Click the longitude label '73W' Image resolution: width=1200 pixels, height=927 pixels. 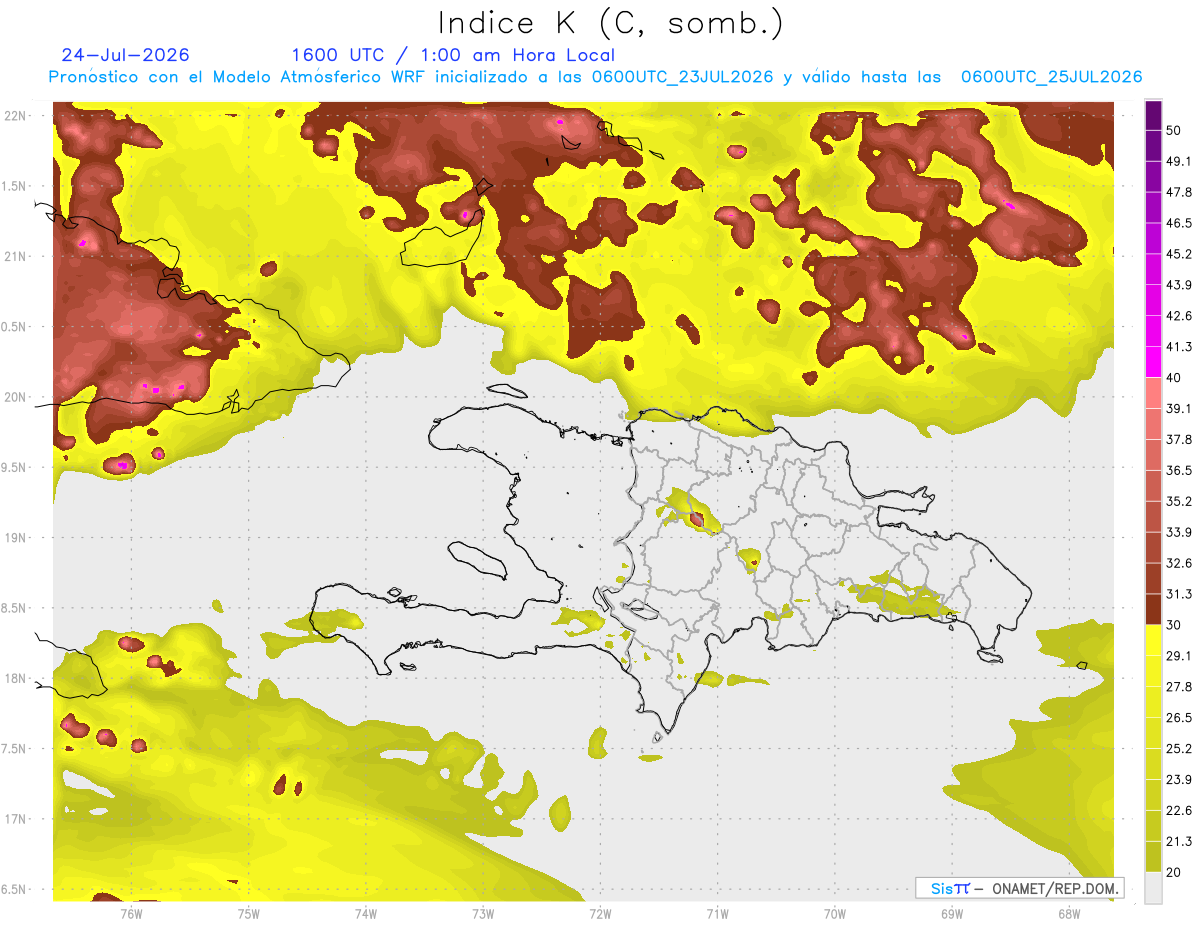click(483, 913)
